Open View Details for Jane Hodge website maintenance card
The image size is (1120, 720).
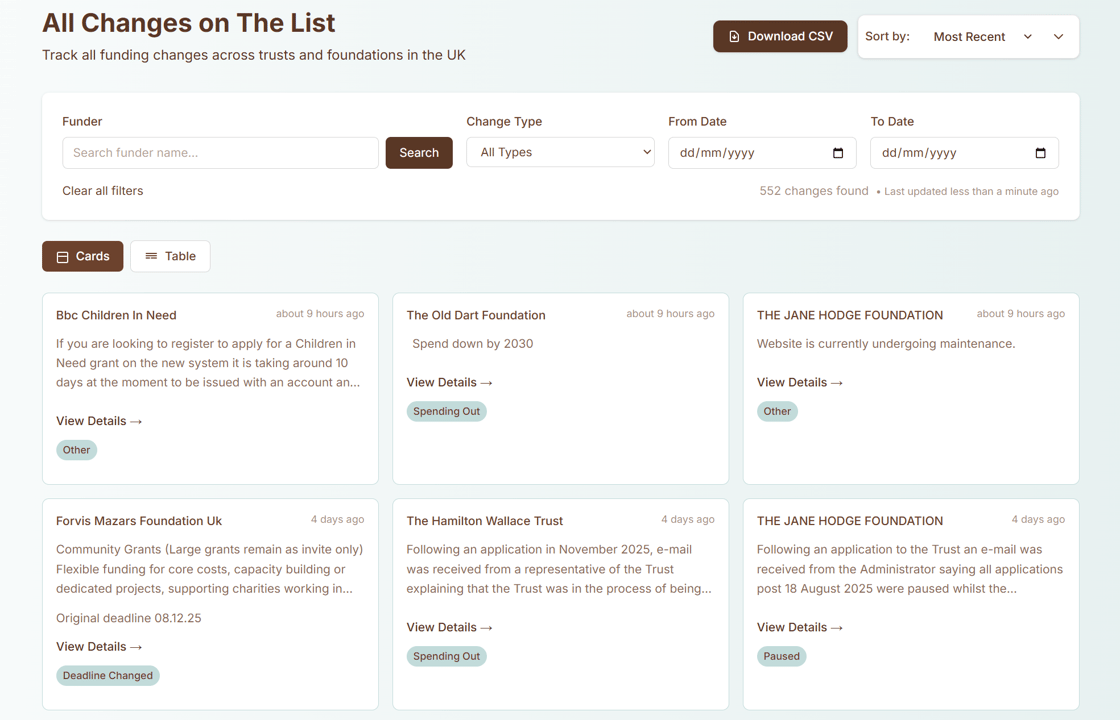tap(800, 383)
